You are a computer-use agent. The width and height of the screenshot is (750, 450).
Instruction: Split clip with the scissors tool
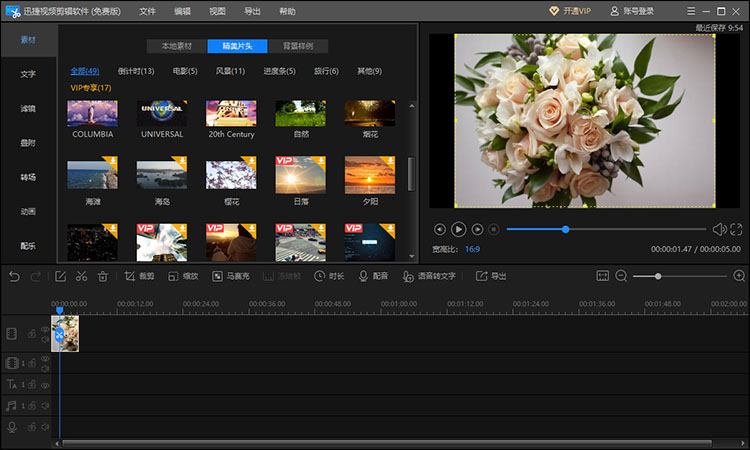pos(81,276)
